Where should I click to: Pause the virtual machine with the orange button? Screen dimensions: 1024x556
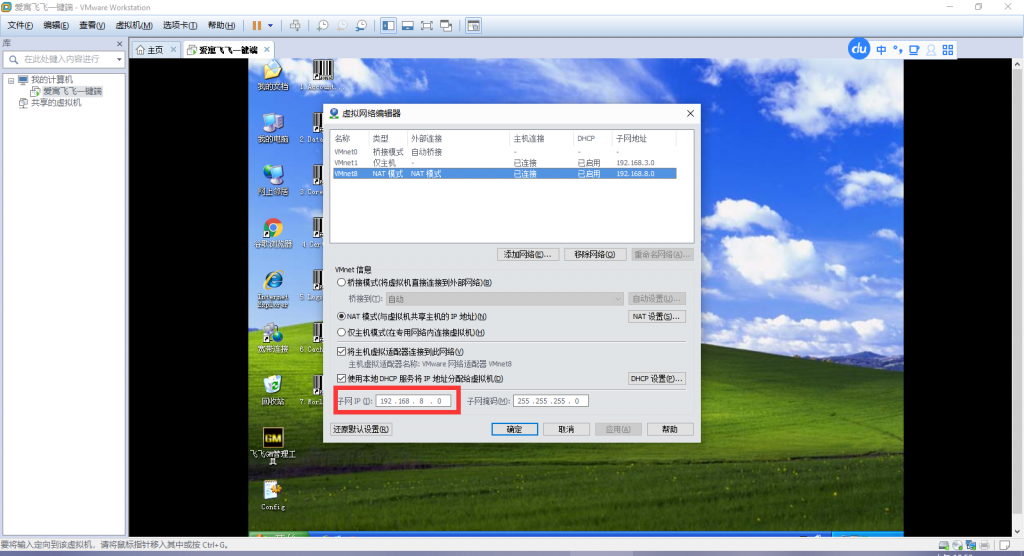pos(257,25)
